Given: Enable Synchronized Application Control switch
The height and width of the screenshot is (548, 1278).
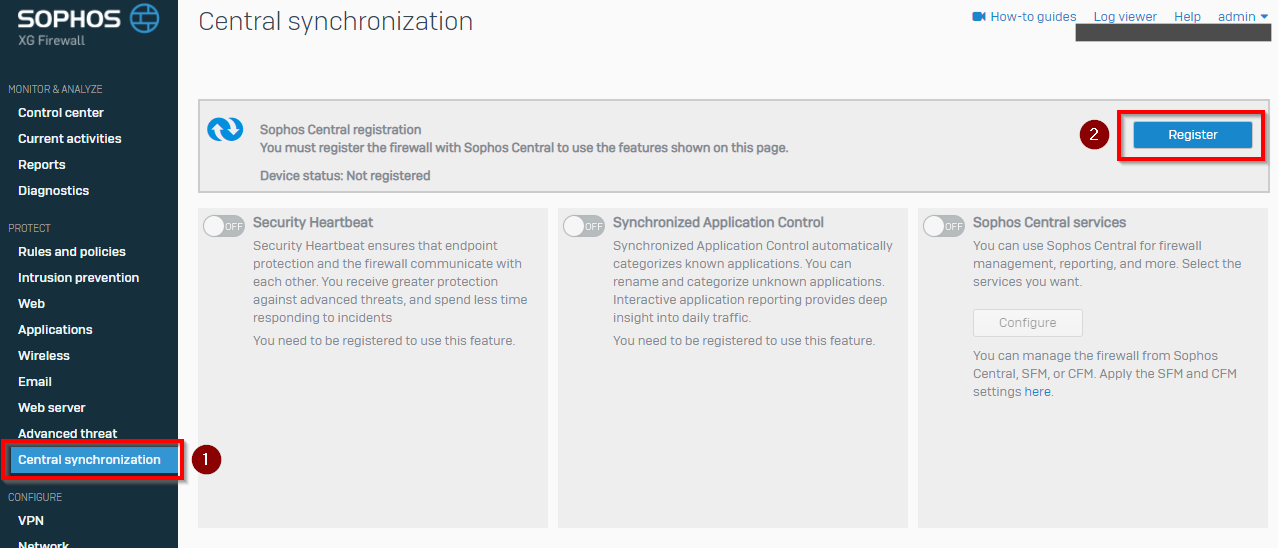Looking at the screenshot, I should (x=584, y=226).
